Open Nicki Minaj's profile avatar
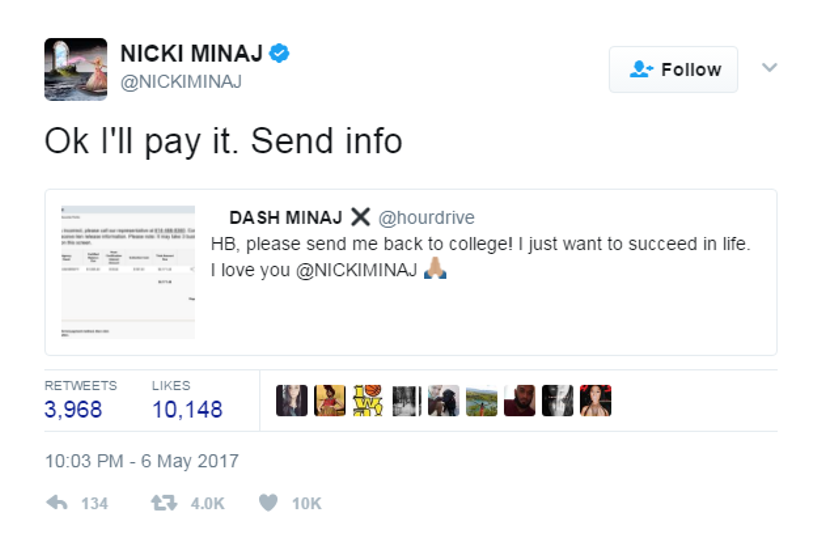Viewport: 819px width, 541px height. click(76, 69)
